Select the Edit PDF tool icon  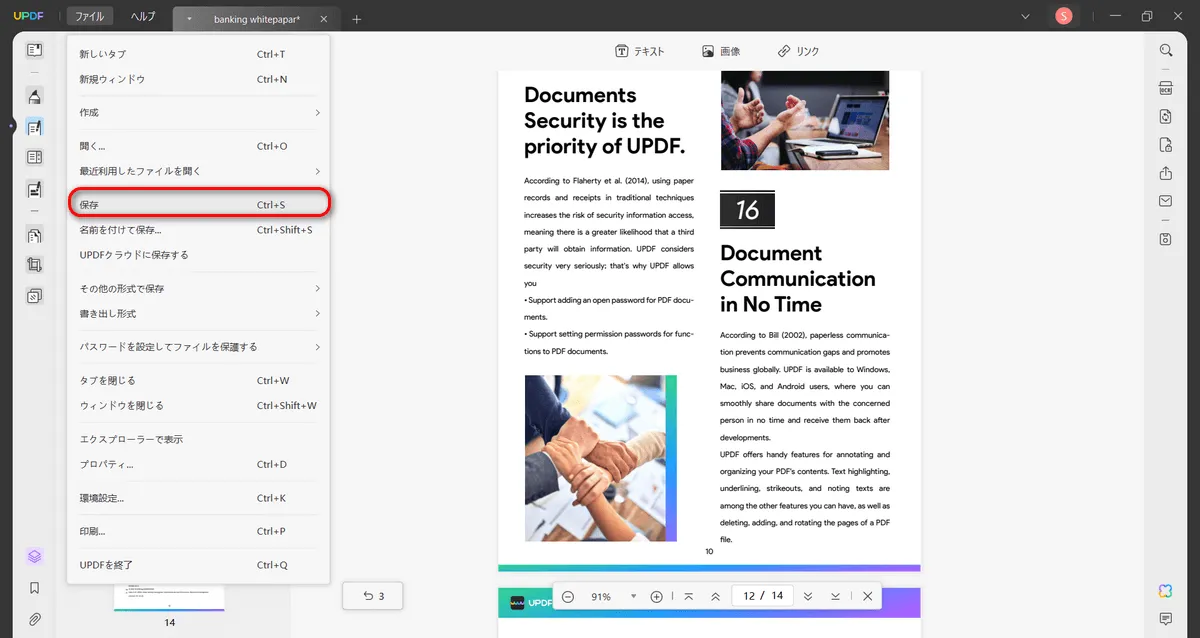tap(35, 127)
